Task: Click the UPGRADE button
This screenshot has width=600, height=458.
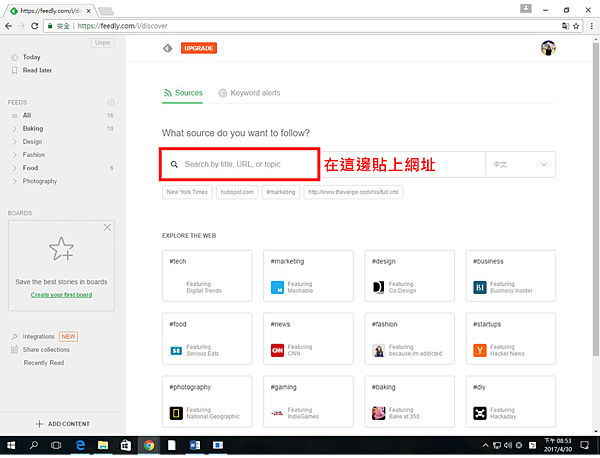Action: (x=199, y=48)
